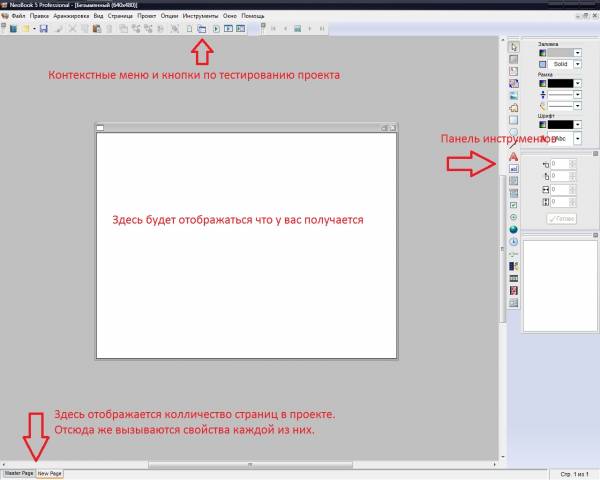Open the Файл menu
Viewport: 600px width, 480px height.
[x=18, y=17]
